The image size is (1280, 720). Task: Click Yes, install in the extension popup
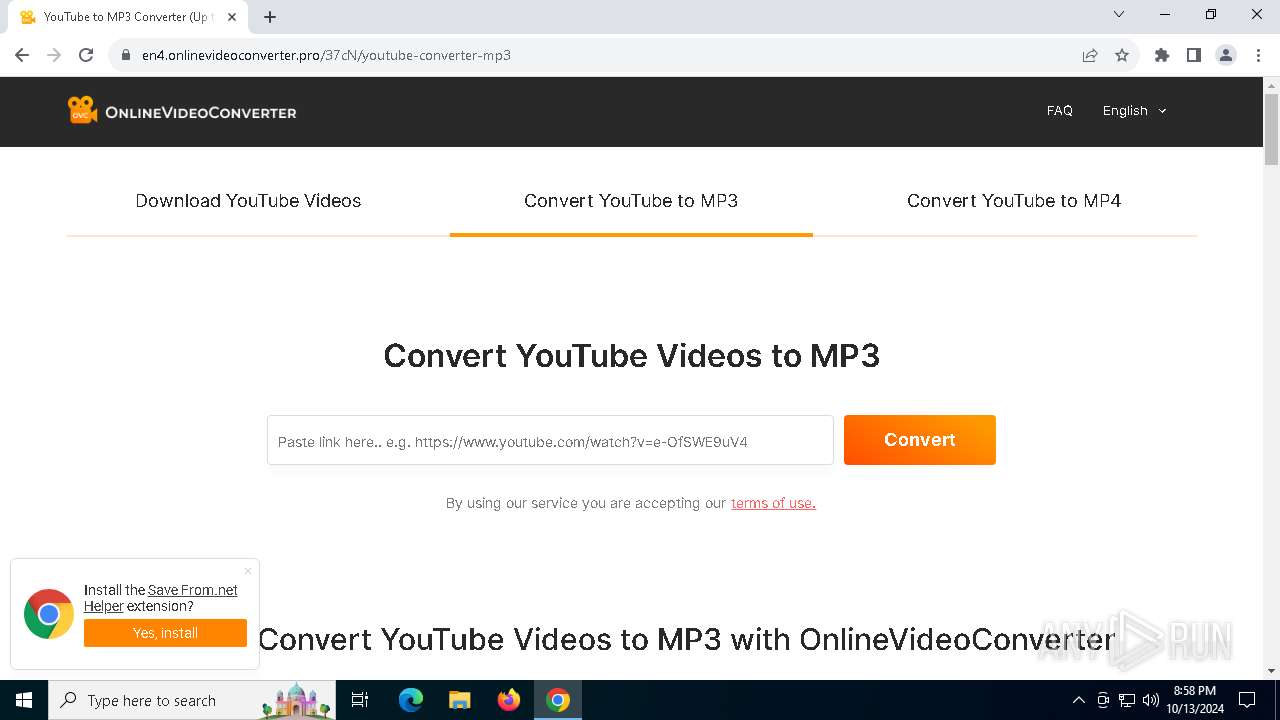(x=165, y=633)
